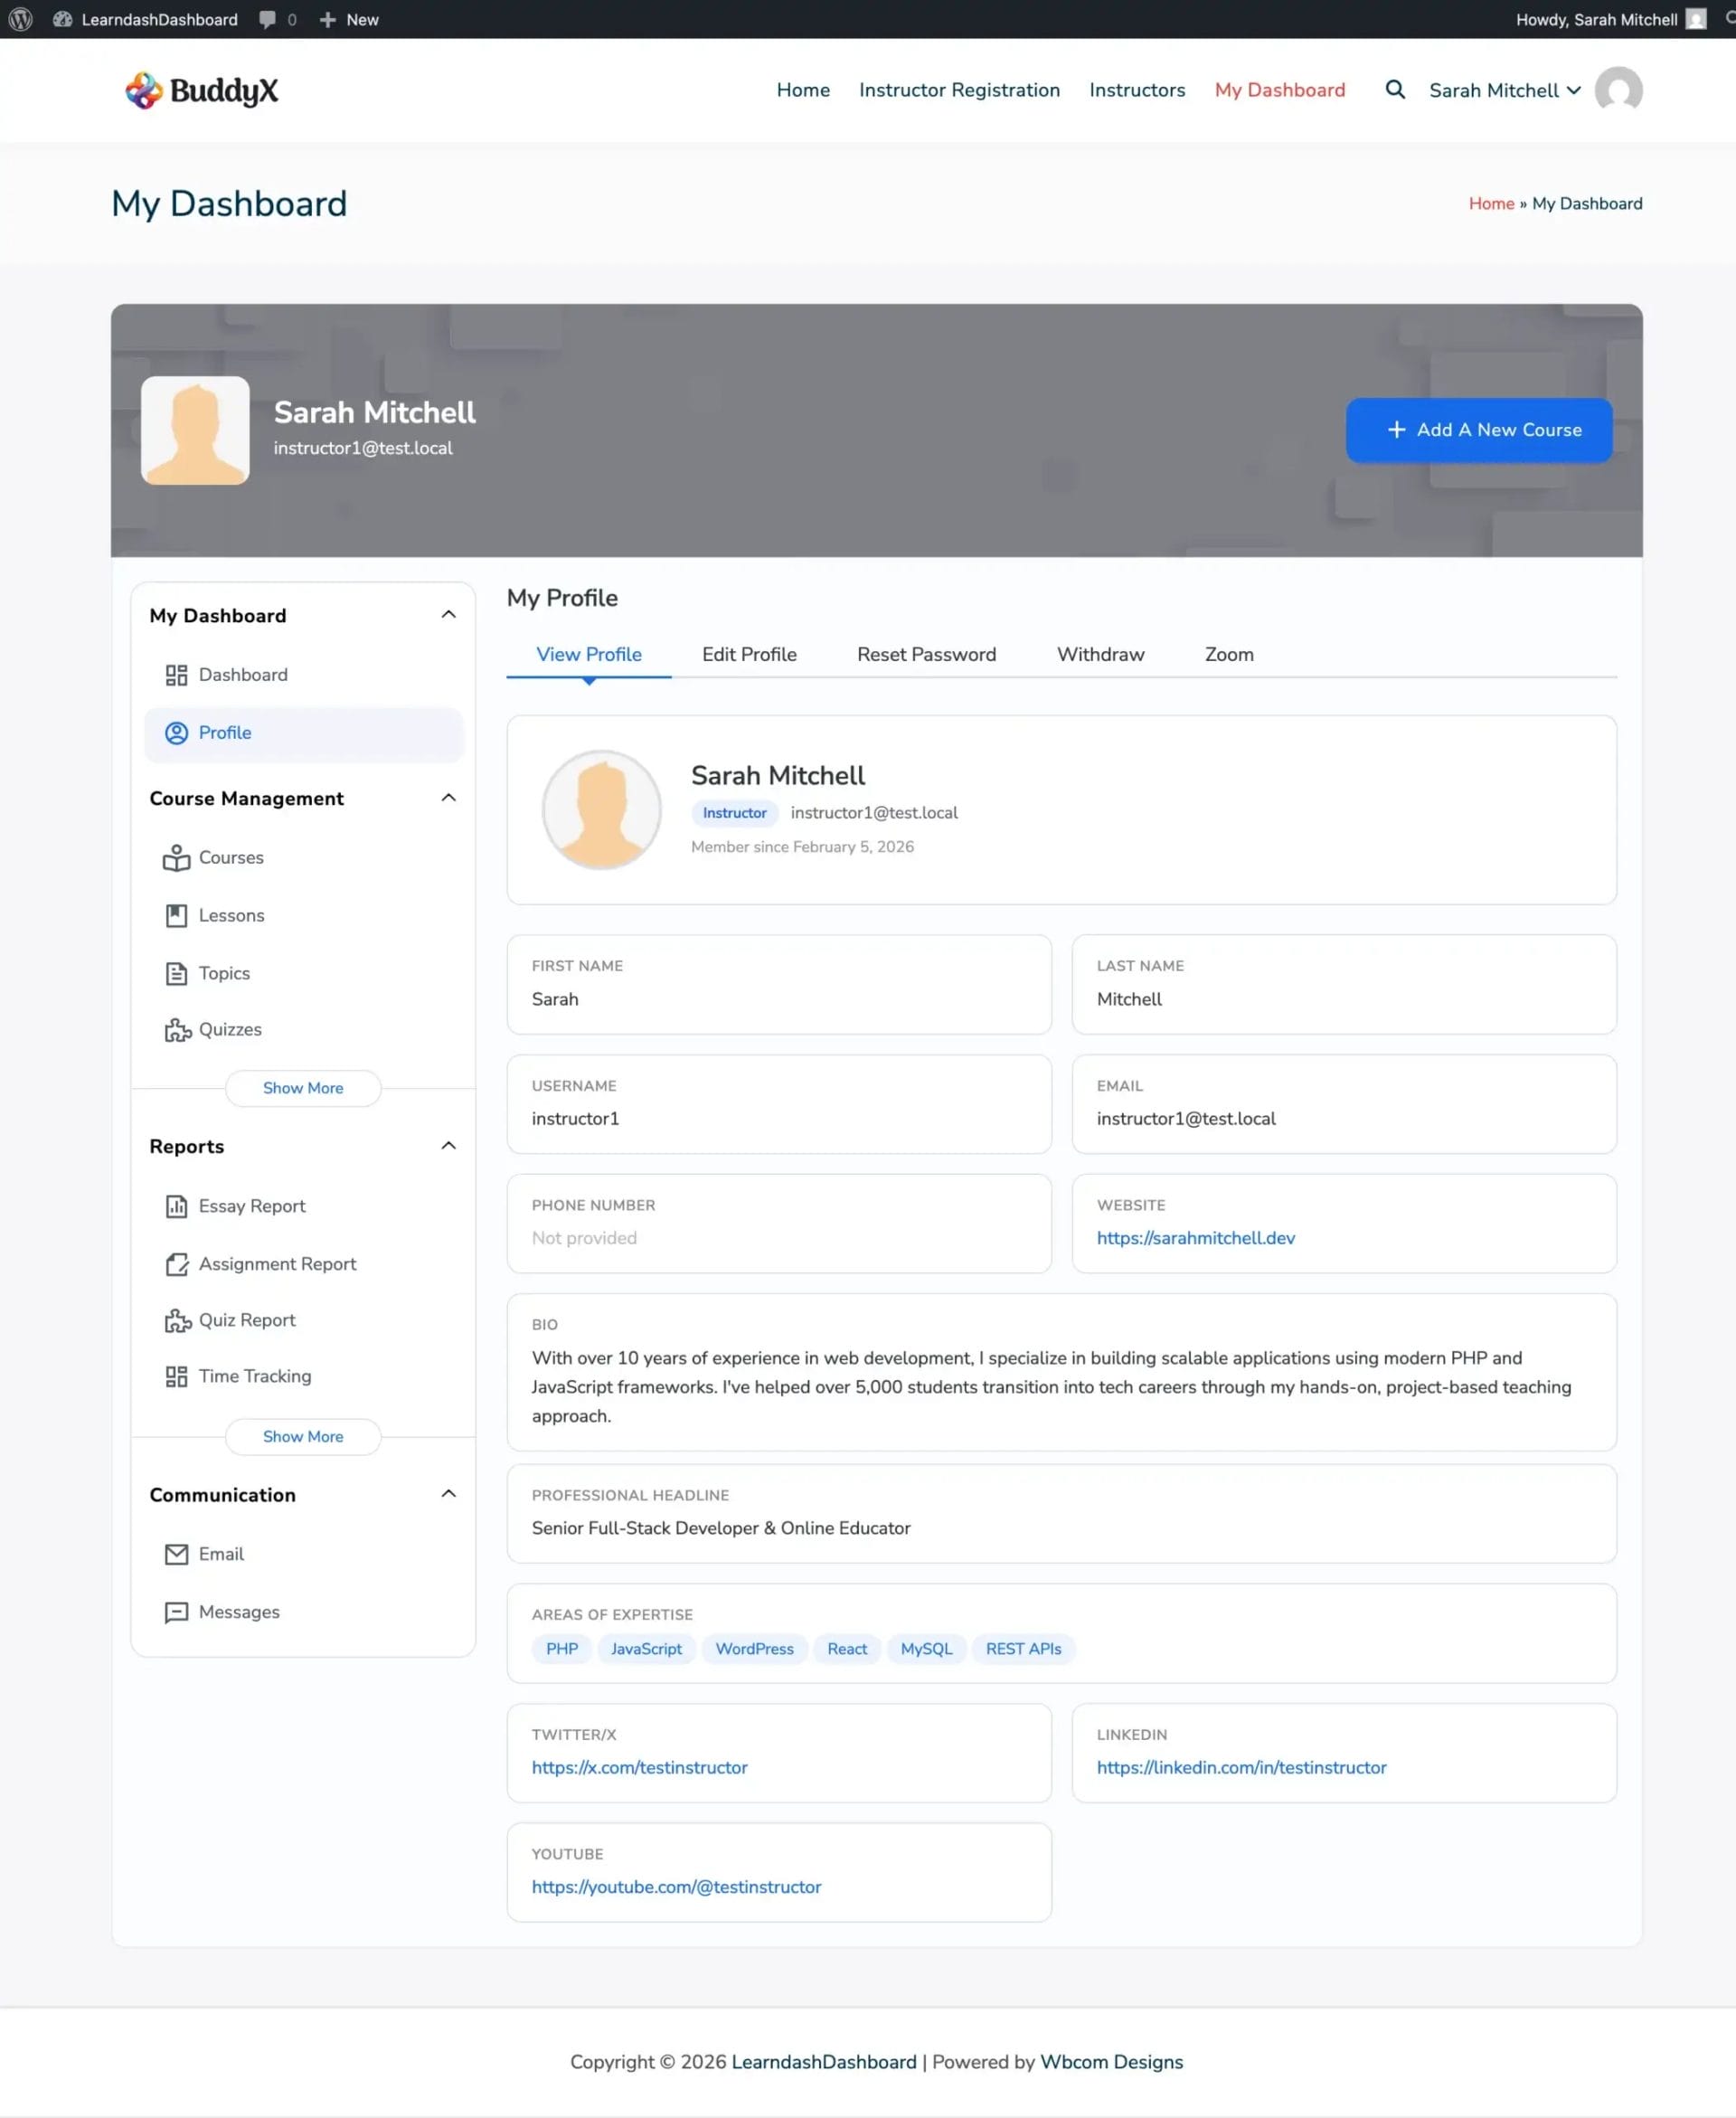
Task: Click Show More under Course Management
Action: click(303, 1088)
